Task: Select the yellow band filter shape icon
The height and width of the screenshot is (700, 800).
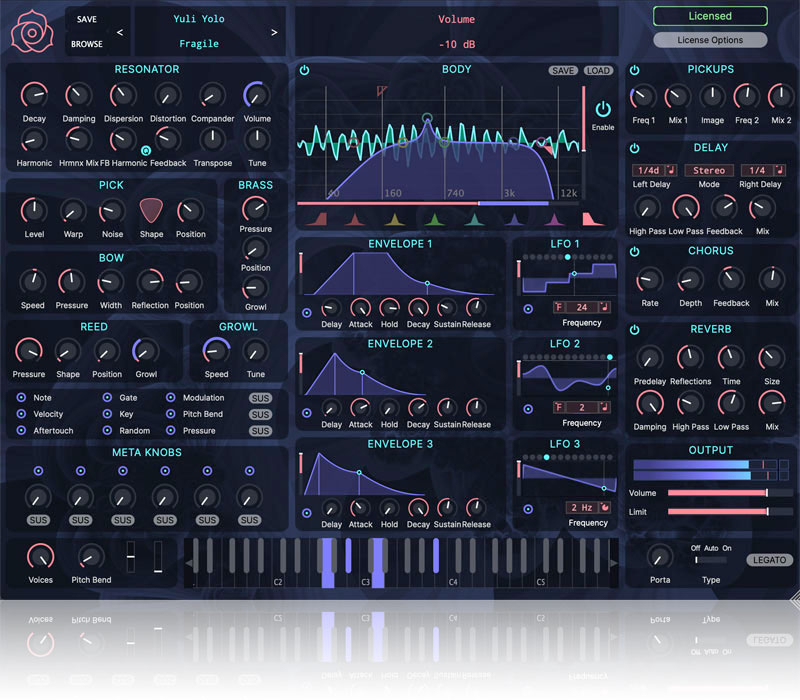Action: (394, 219)
